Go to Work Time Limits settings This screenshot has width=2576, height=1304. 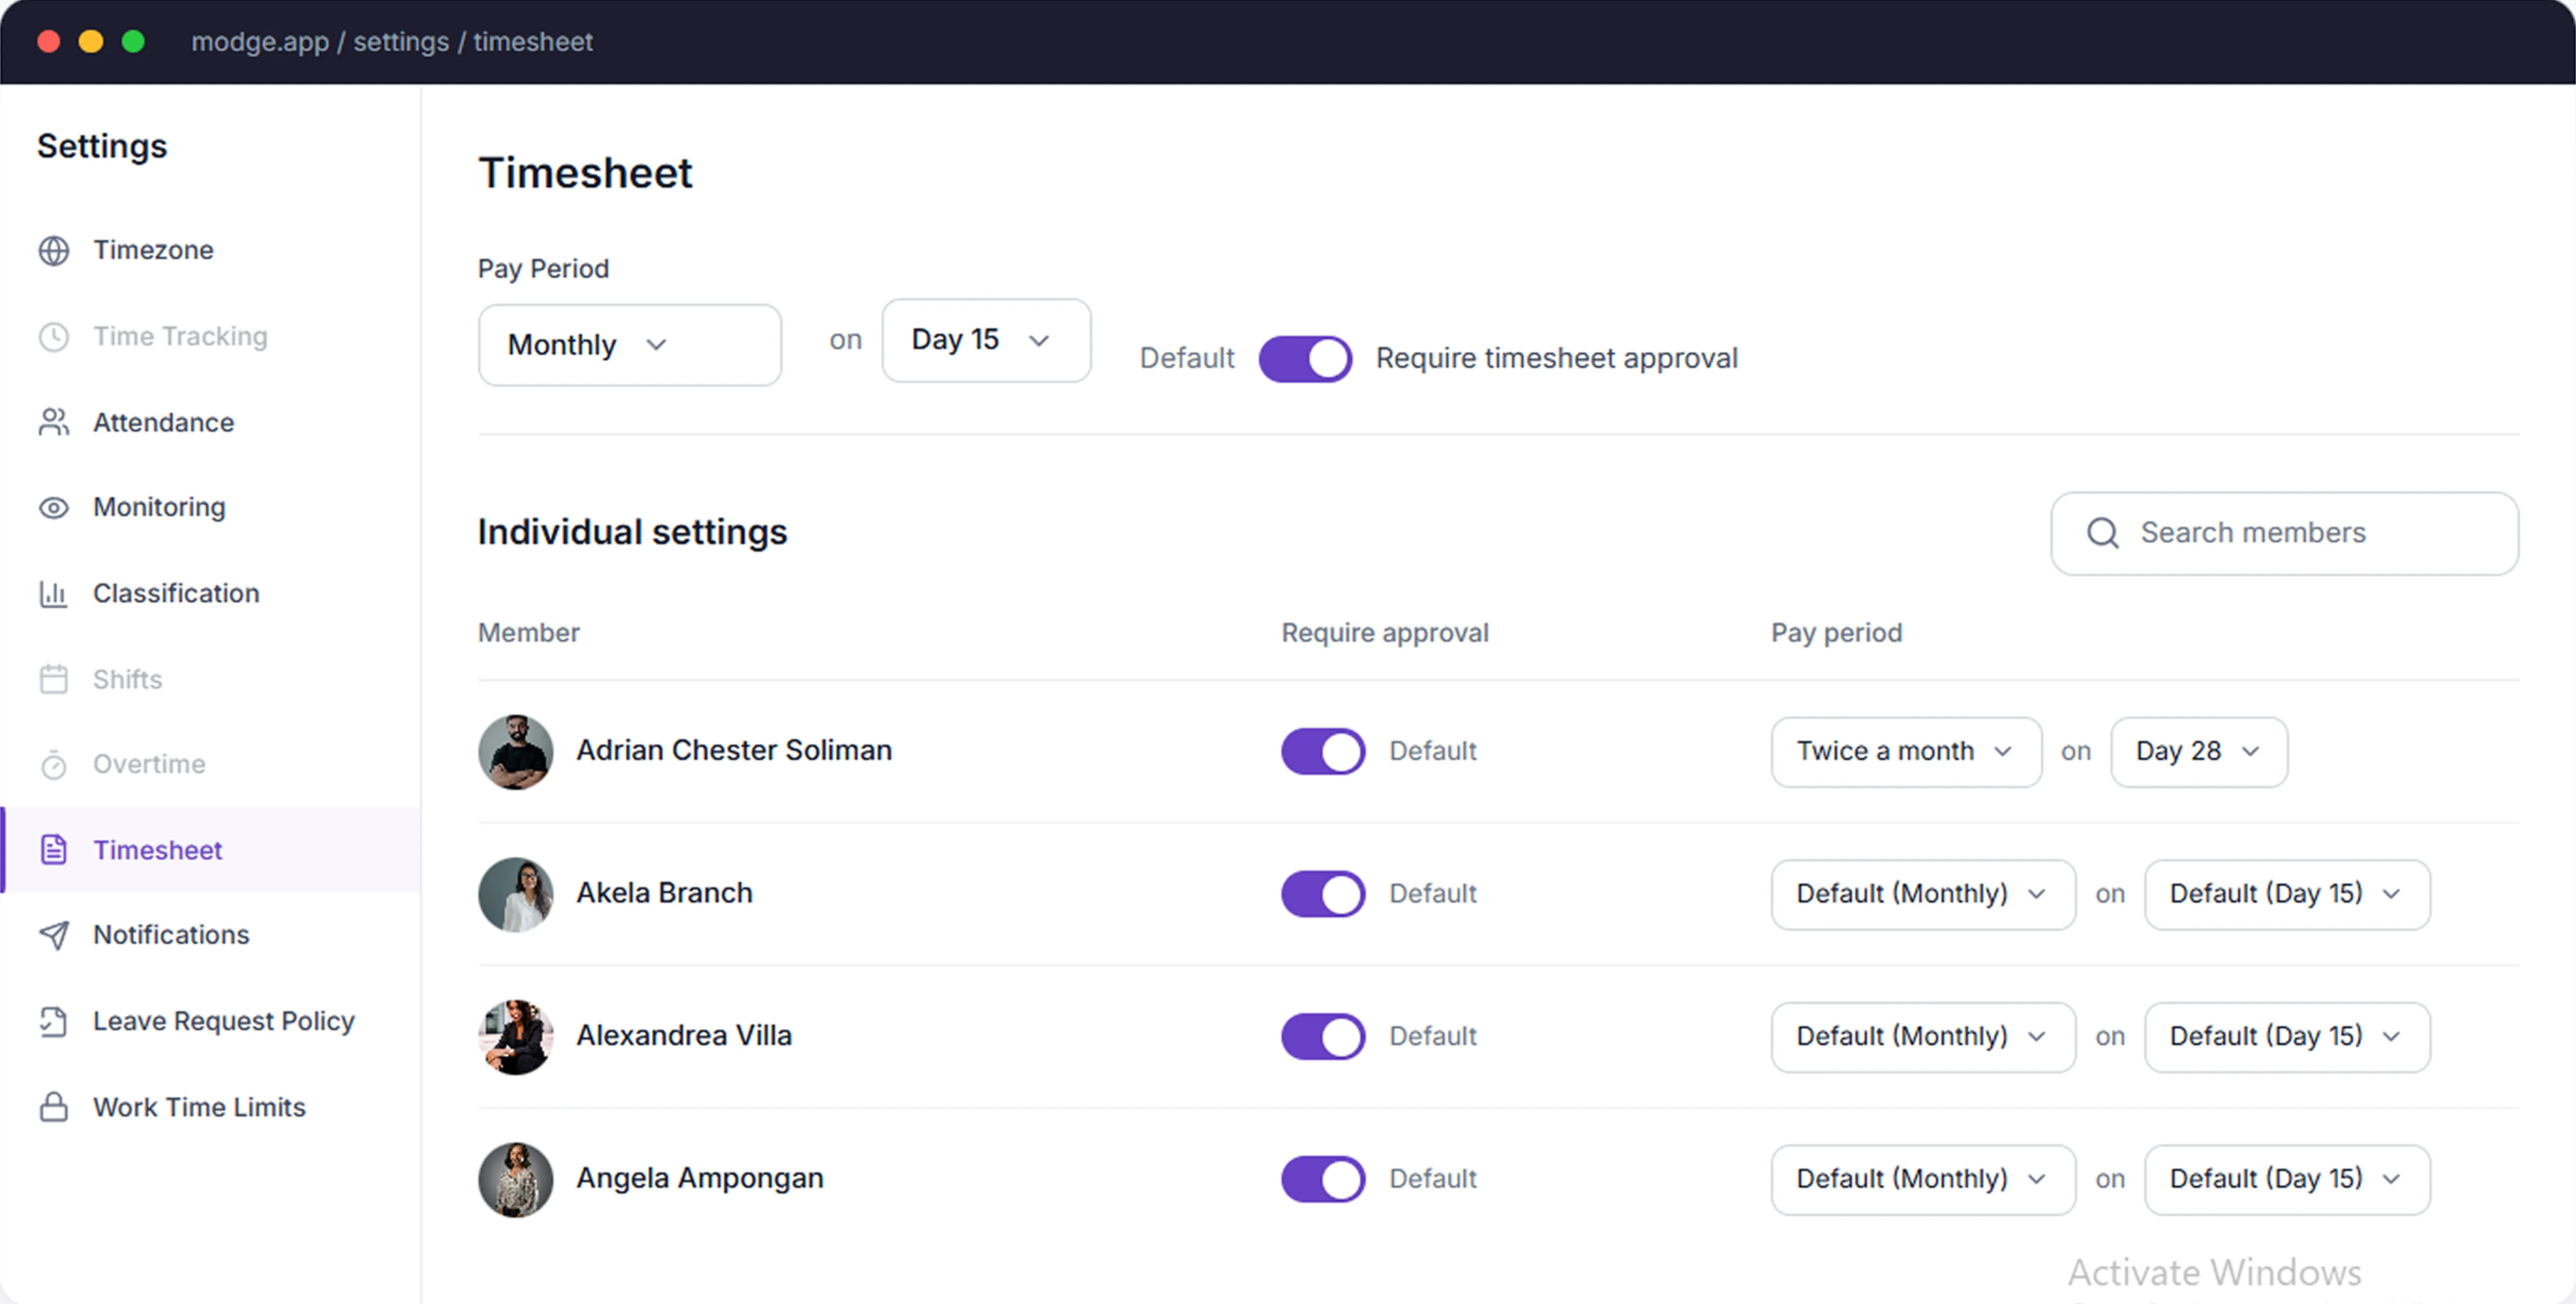(x=210, y=1107)
